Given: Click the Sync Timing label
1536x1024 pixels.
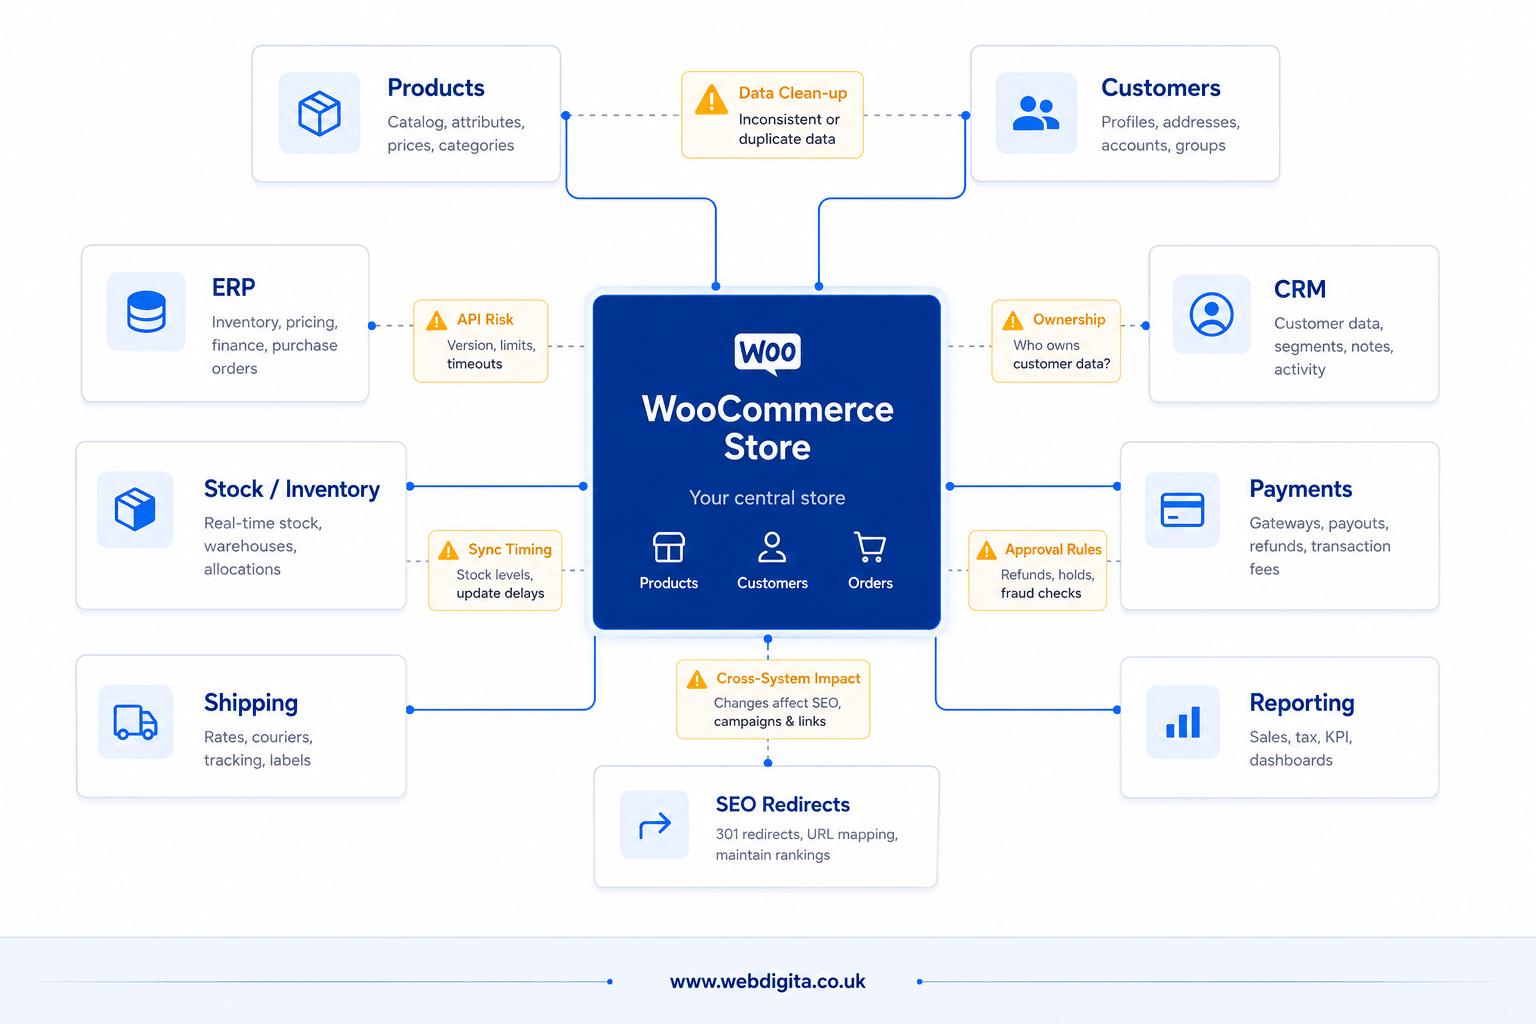Looking at the screenshot, I should pyautogui.click(x=510, y=549).
